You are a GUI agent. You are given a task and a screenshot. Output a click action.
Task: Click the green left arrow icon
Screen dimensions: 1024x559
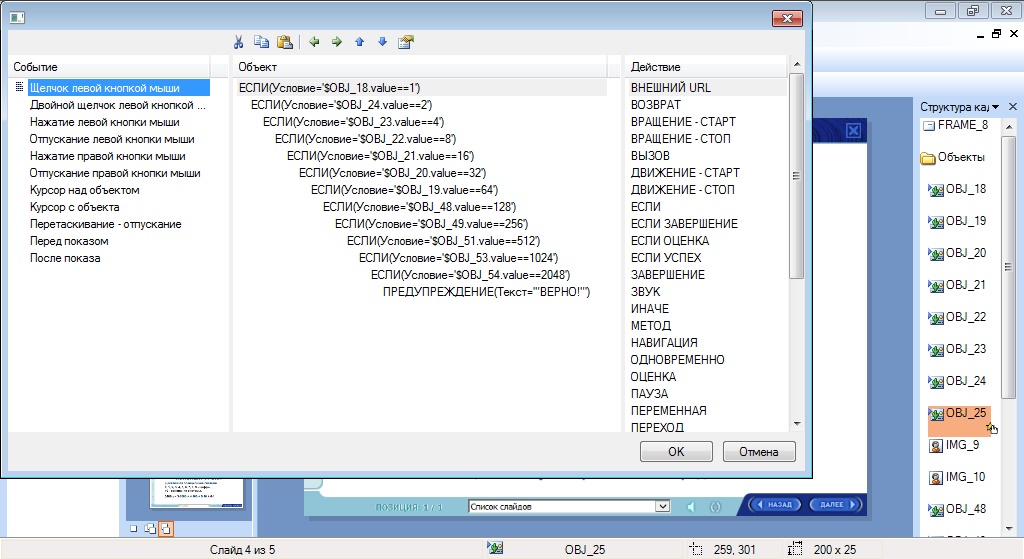click(x=314, y=42)
